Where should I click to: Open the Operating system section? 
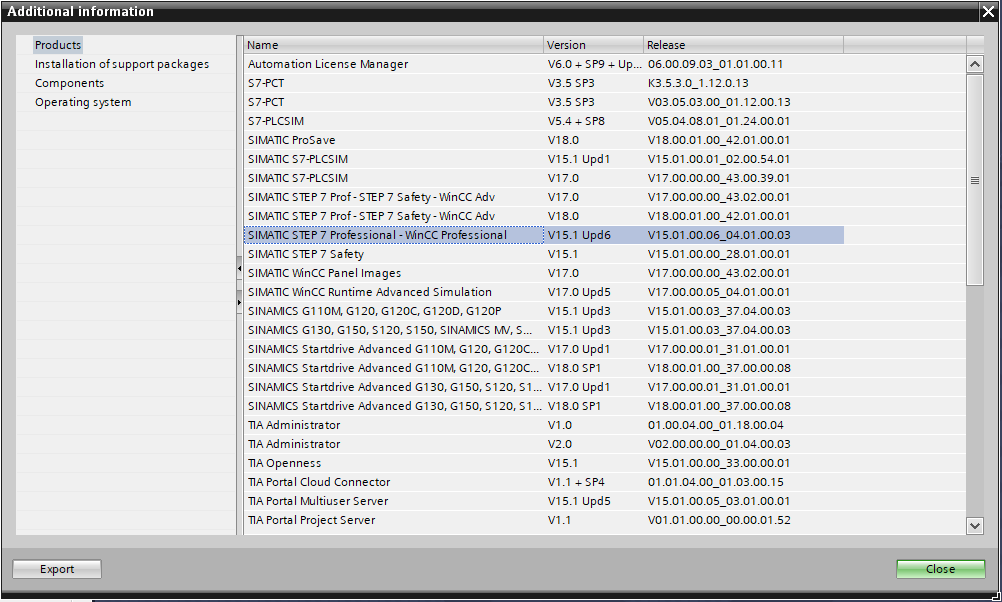point(83,102)
